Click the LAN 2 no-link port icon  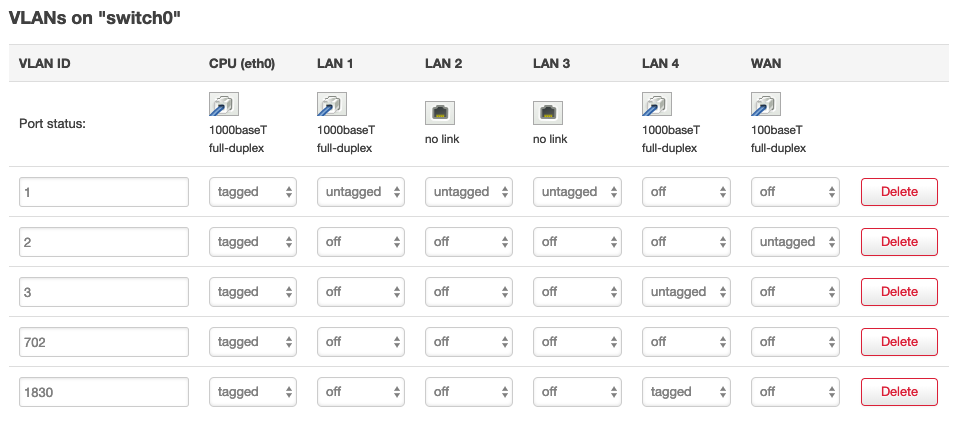tap(440, 112)
